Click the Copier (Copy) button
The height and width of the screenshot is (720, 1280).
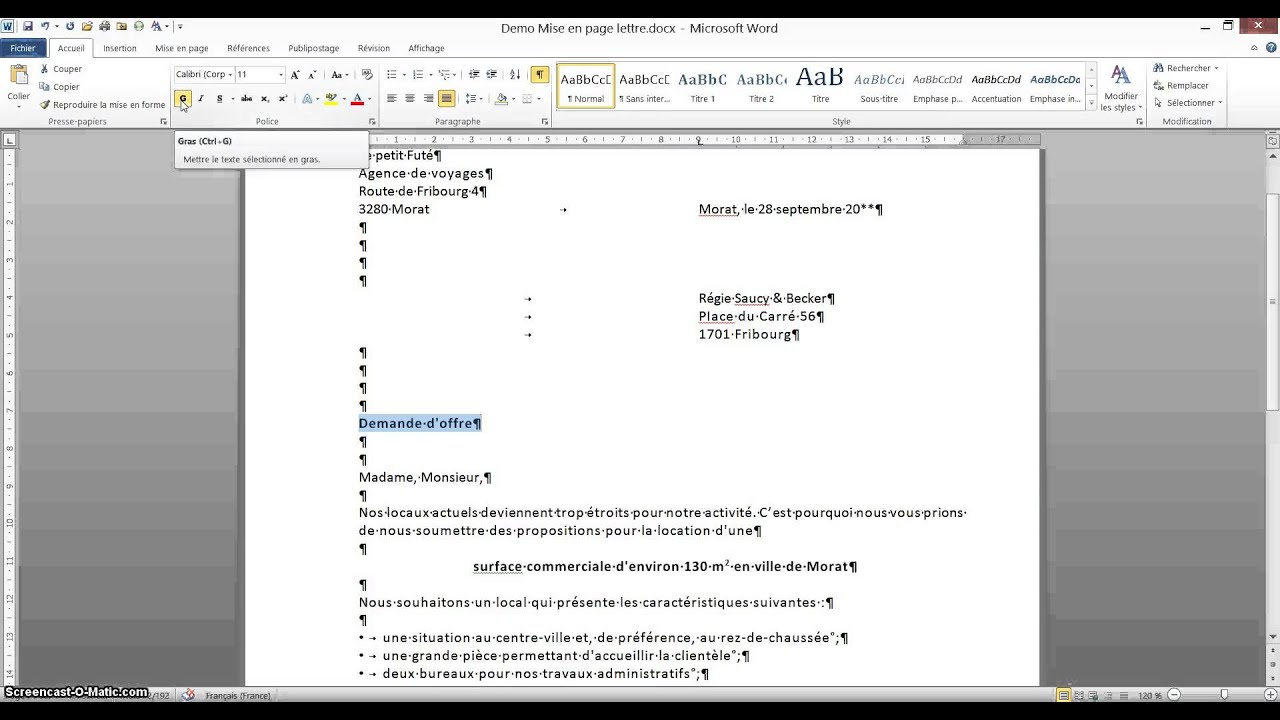(x=60, y=87)
